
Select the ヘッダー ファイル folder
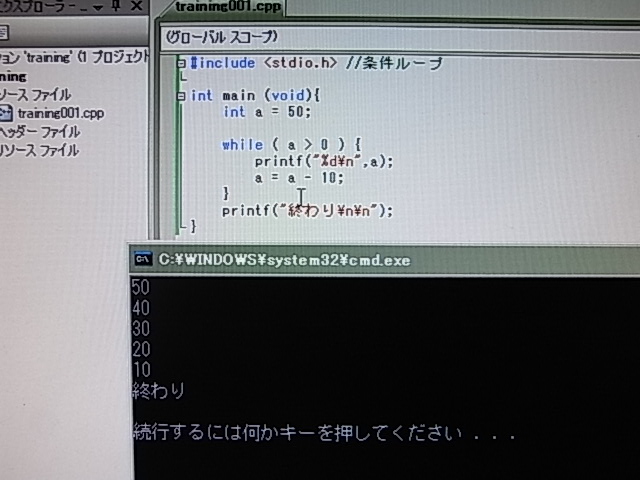pos(40,132)
